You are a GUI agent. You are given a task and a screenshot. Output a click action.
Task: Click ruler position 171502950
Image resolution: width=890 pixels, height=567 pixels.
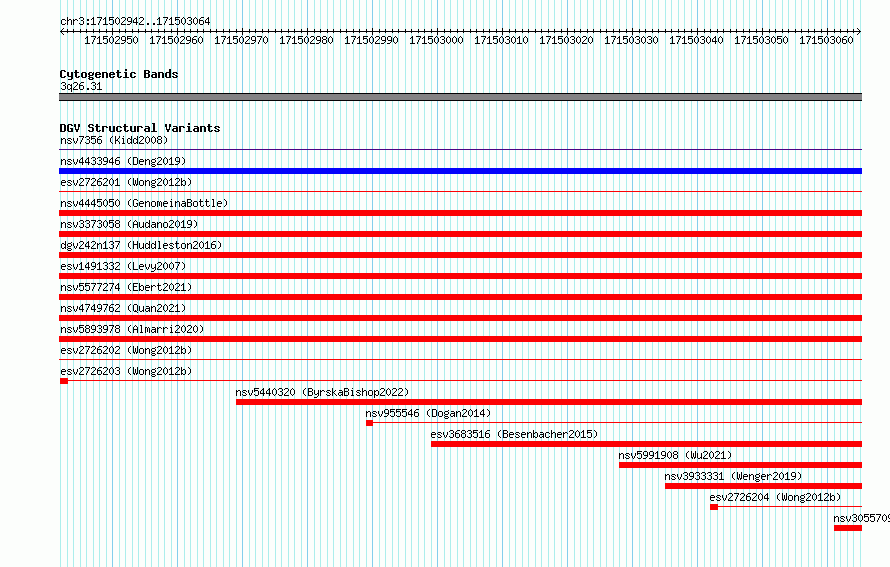pyautogui.click(x=111, y=40)
